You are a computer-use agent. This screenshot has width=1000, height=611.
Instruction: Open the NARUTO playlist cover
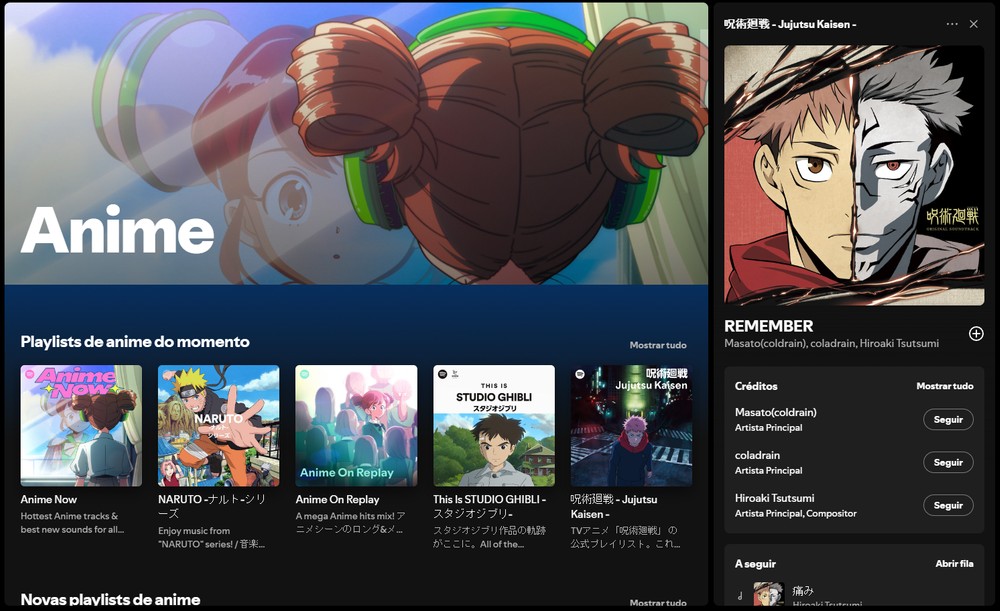pos(219,425)
